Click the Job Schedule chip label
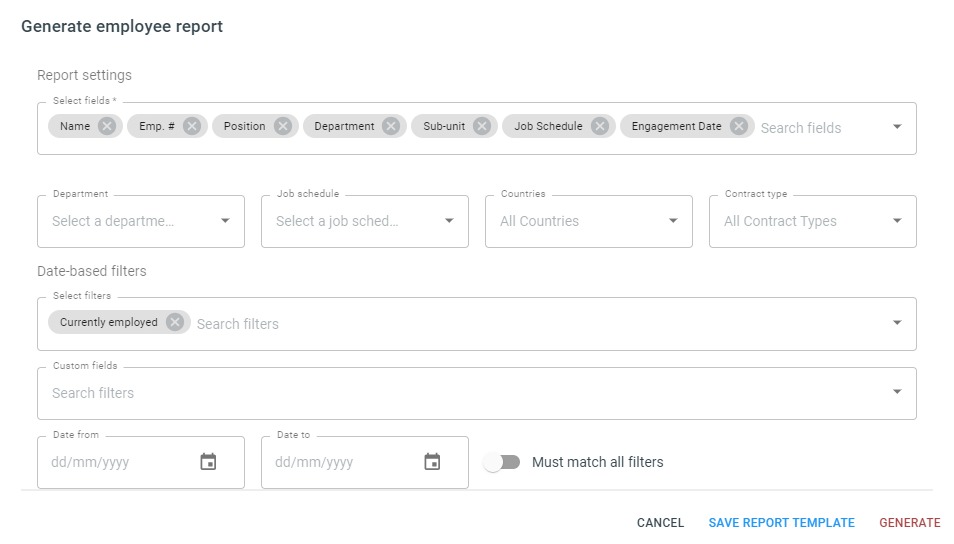Viewport: 954px width, 544px height. pos(548,126)
